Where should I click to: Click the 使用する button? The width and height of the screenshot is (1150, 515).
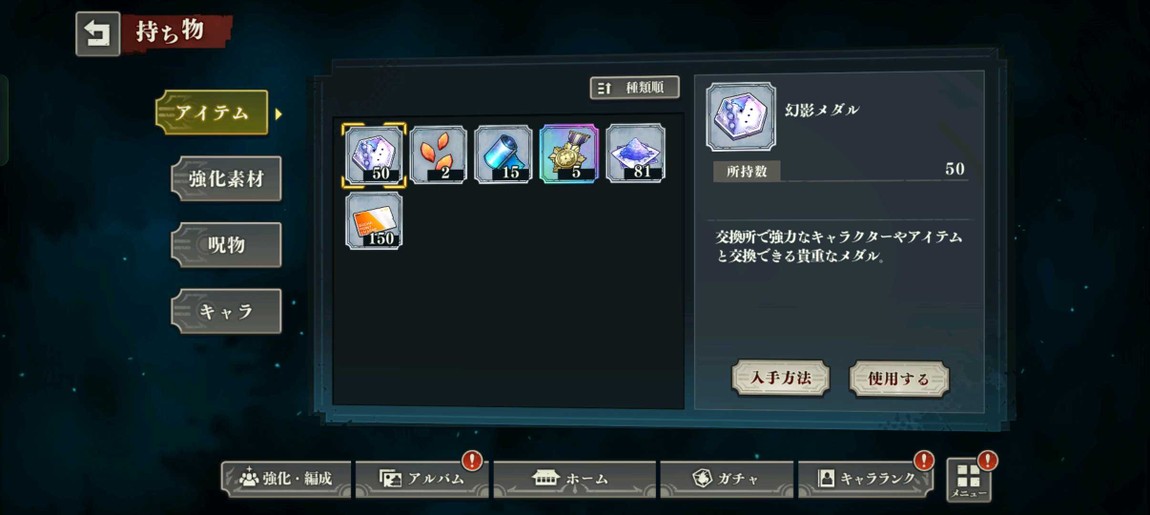(x=899, y=379)
